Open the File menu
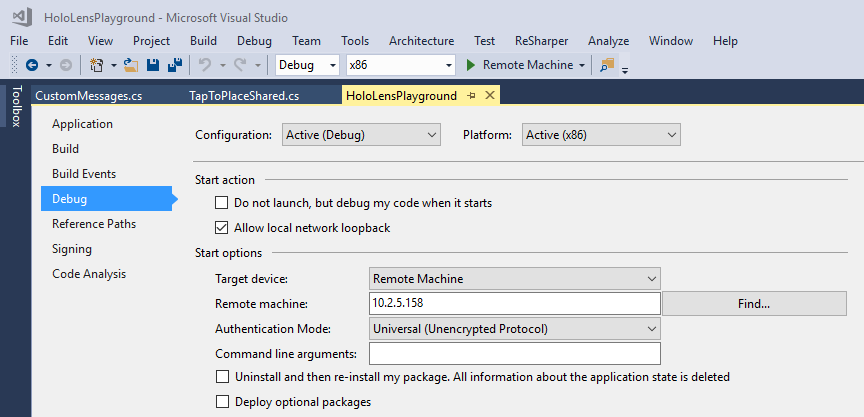The image size is (864, 417). tap(19, 41)
